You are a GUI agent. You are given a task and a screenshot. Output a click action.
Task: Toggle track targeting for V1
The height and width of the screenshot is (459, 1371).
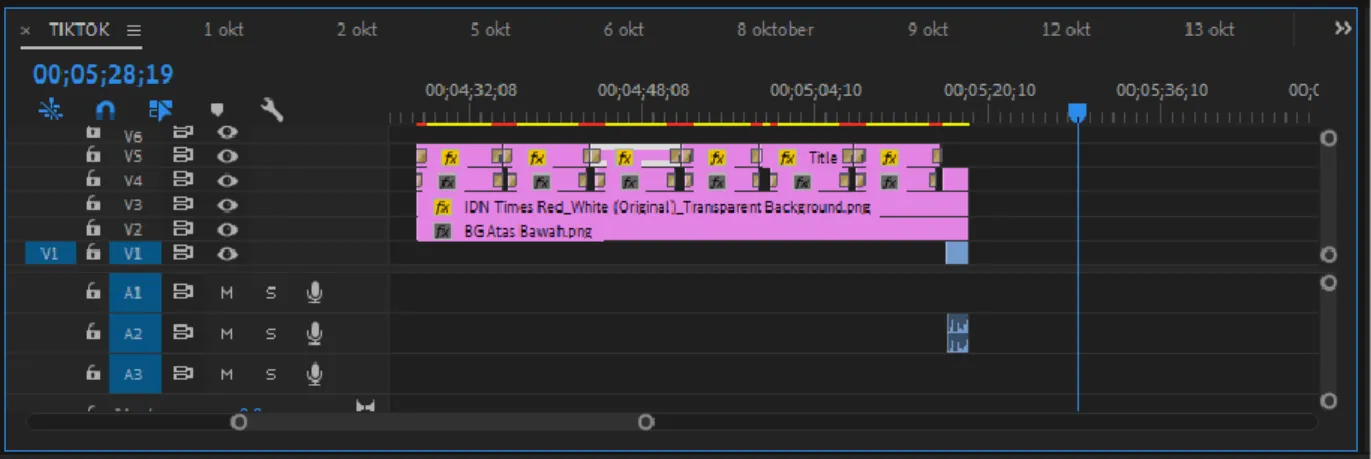click(133, 254)
